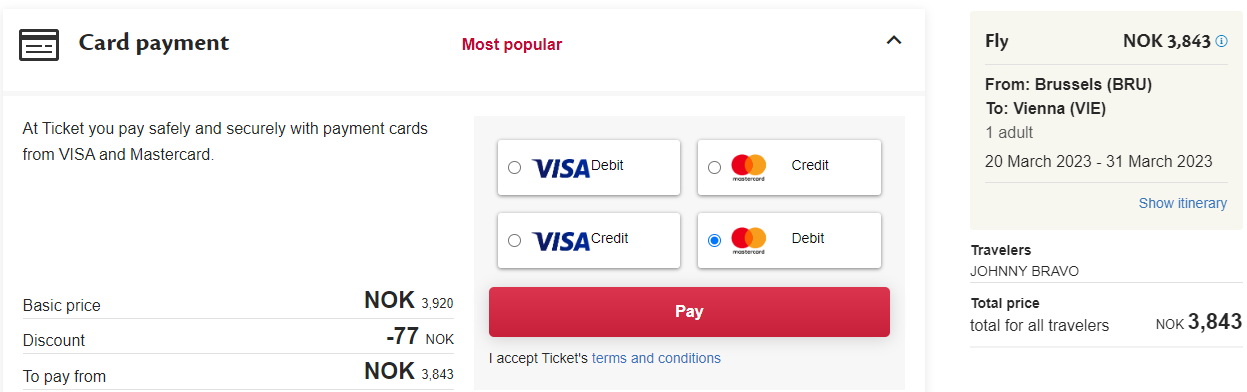This screenshot has width=1247, height=392.
Task: Select the Mastercard Debit radio button
Action: pos(714,240)
